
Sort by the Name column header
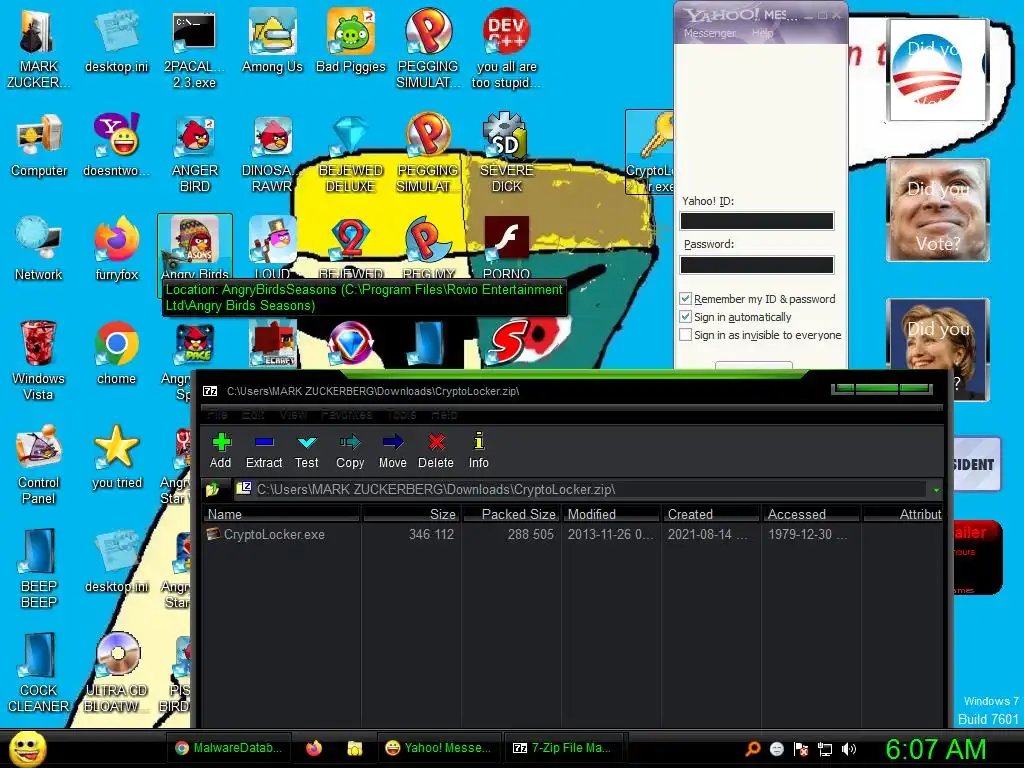281,514
